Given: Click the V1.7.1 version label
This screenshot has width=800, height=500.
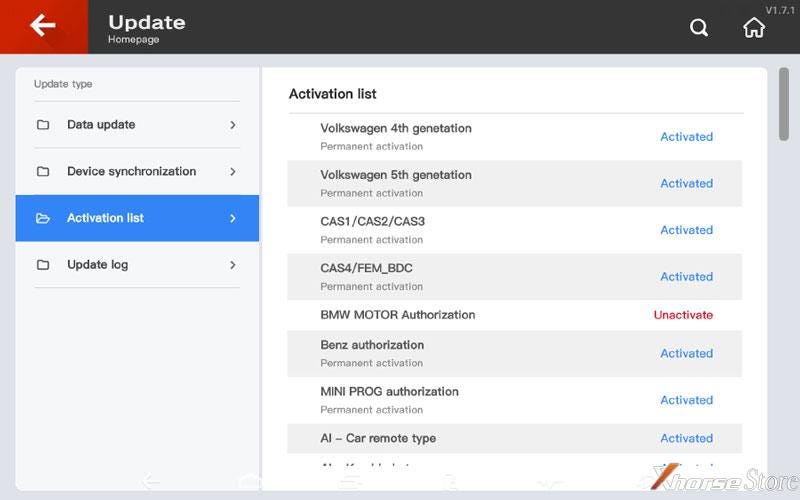Looking at the screenshot, I should 780,10.
